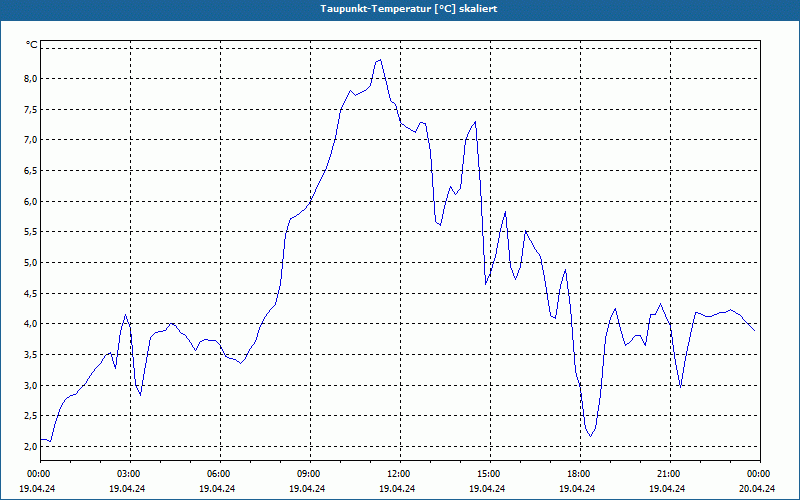Viewport: 800px width, 500px height.
Task: Click the 5,5 y-axis label
Action: (x=31, y=232)
